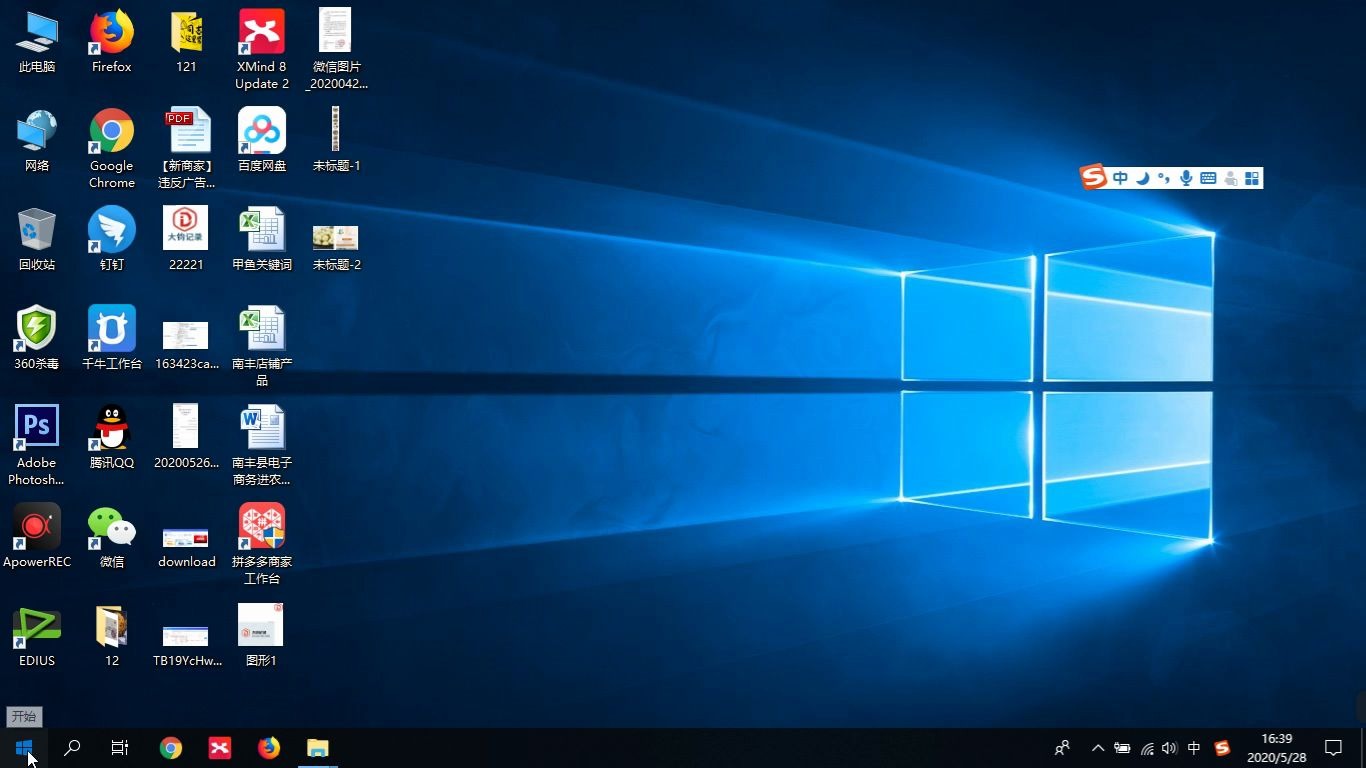The image size is (1366, 768).
Task: Select the 此电脑 desktop icon
Action: coord(37,42)
